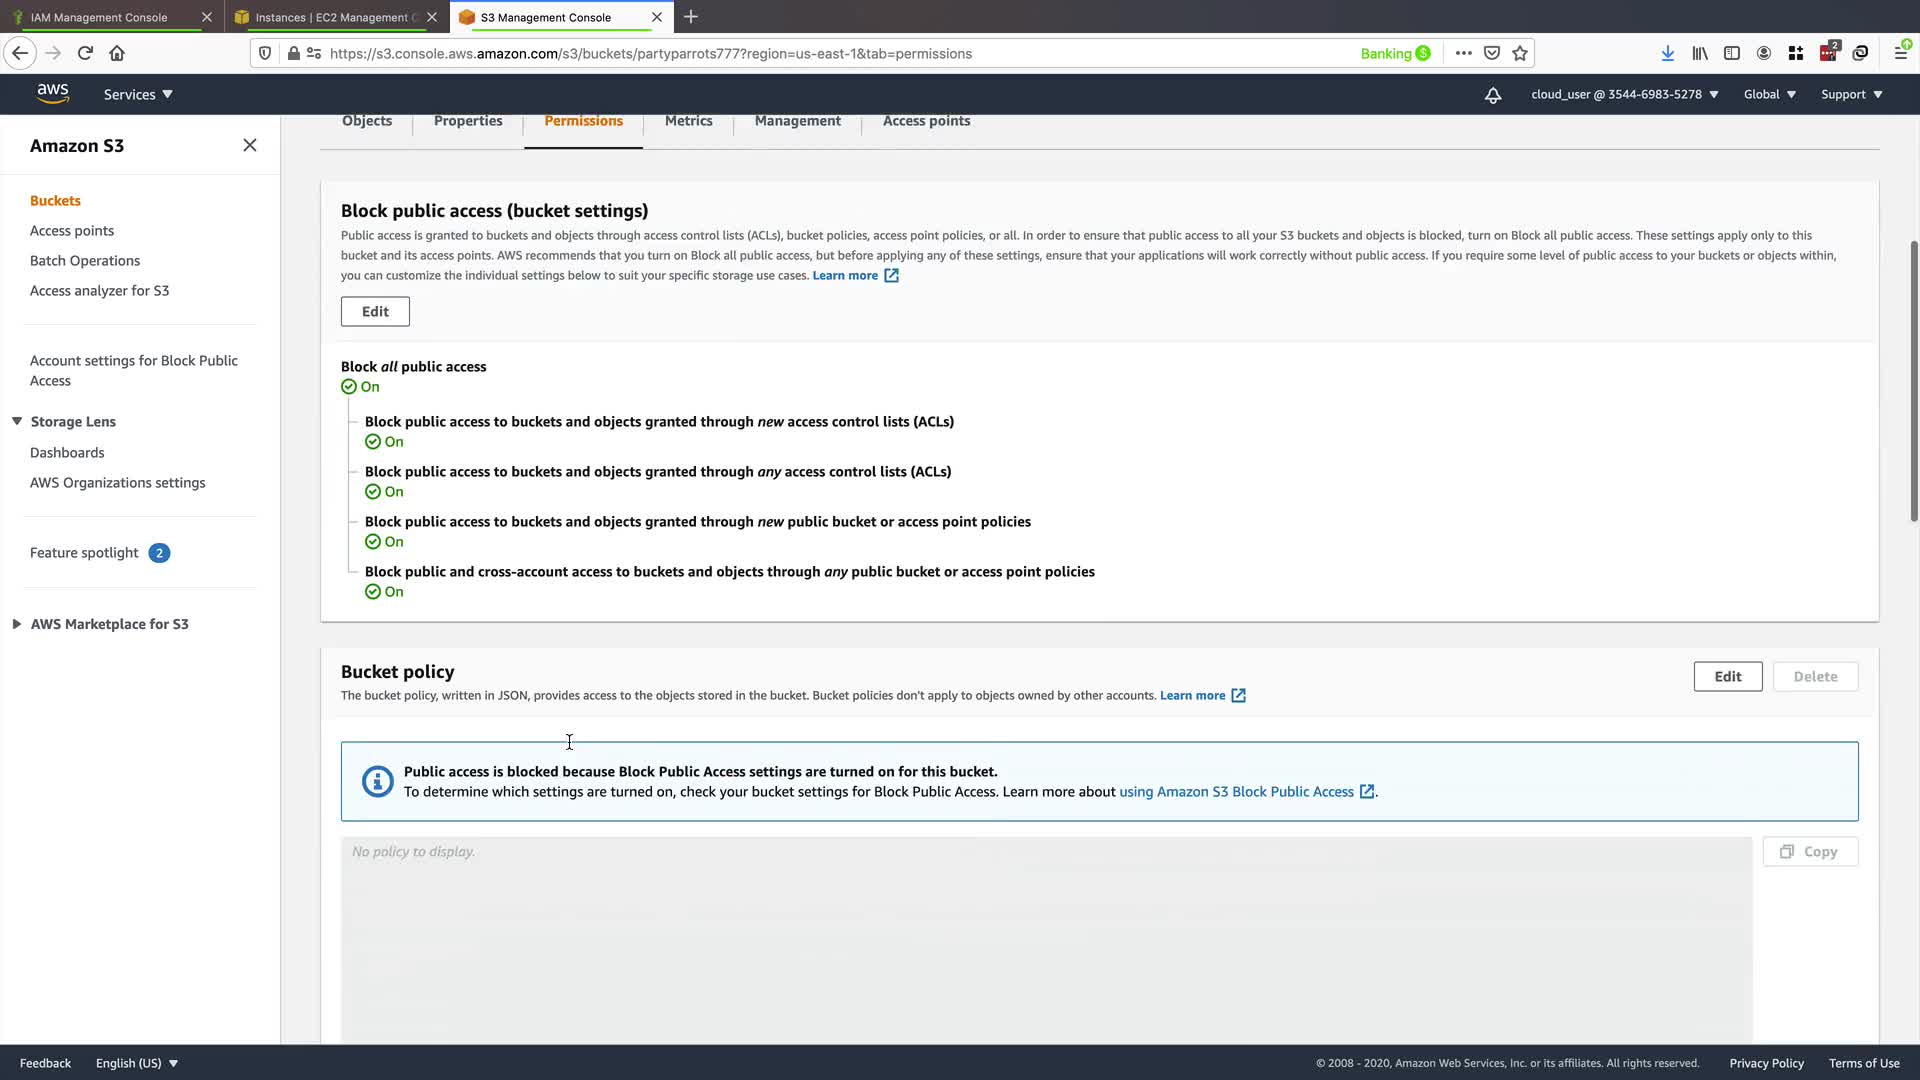Click the browser reload page icon
The height and width of the screenshot is (1080, 1920).
(x=85, y=53)
